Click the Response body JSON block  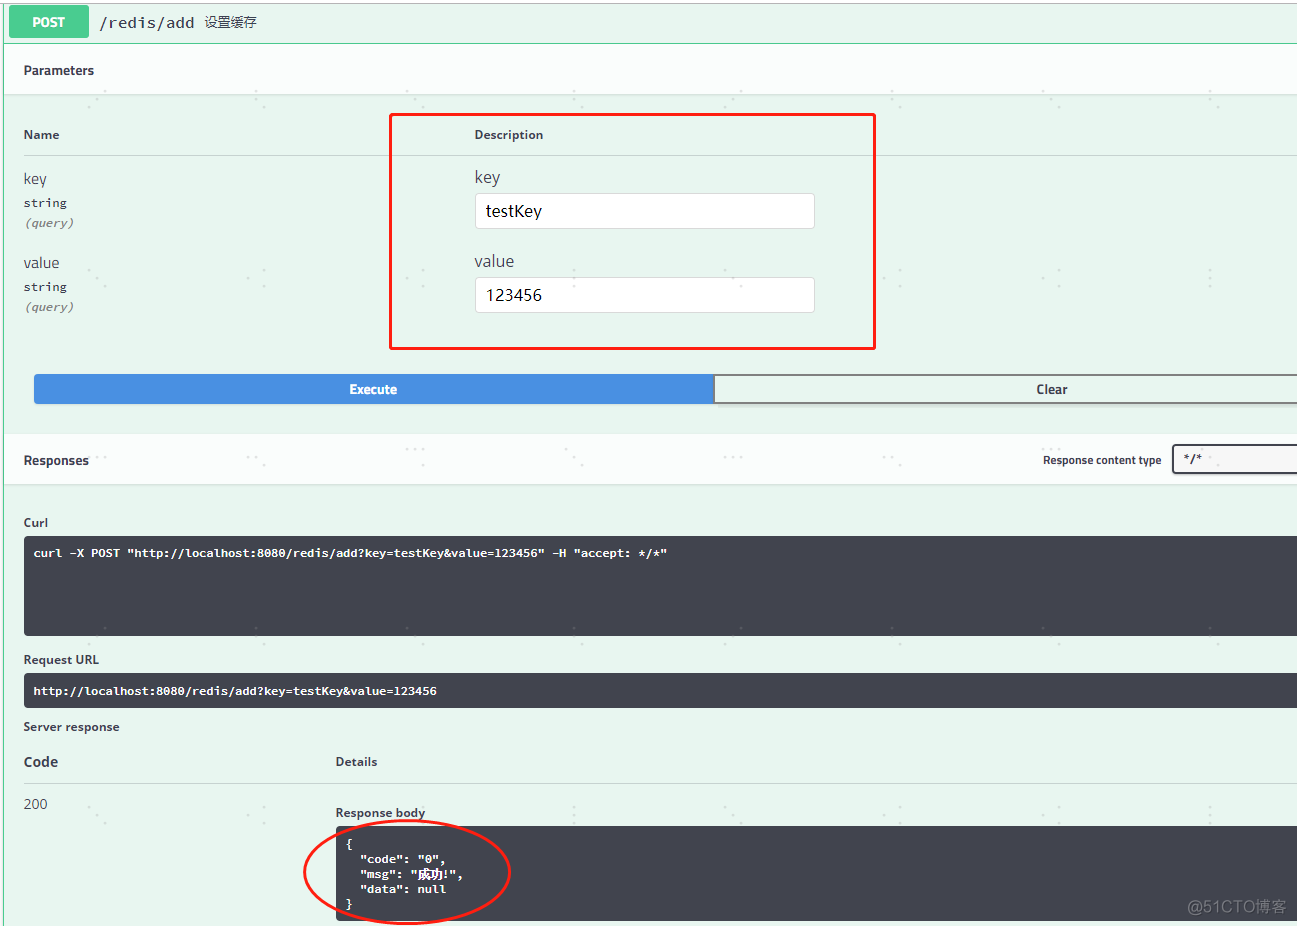816,873
